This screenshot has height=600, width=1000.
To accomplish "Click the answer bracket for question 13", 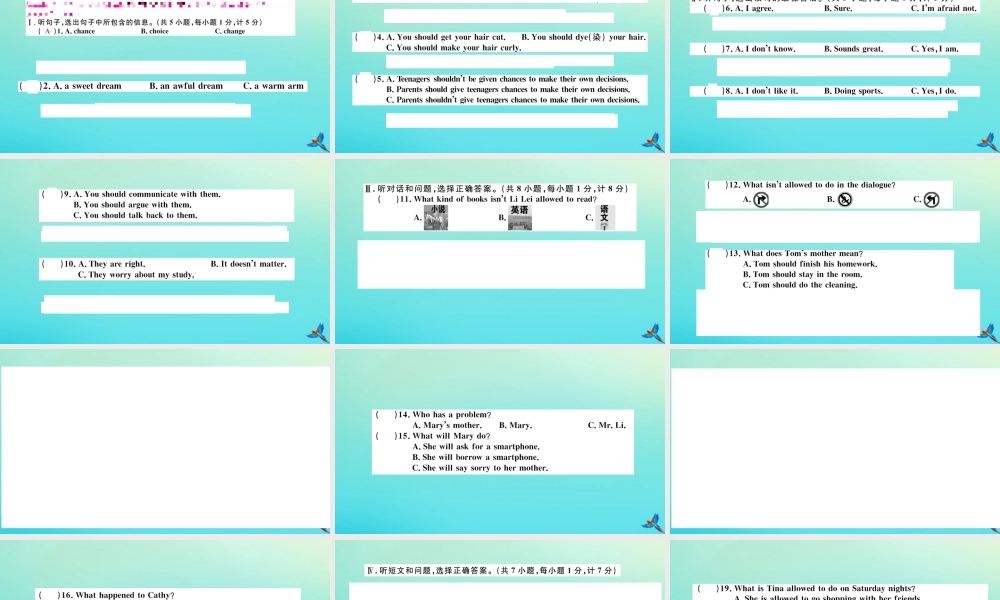I will click(717, 254).
